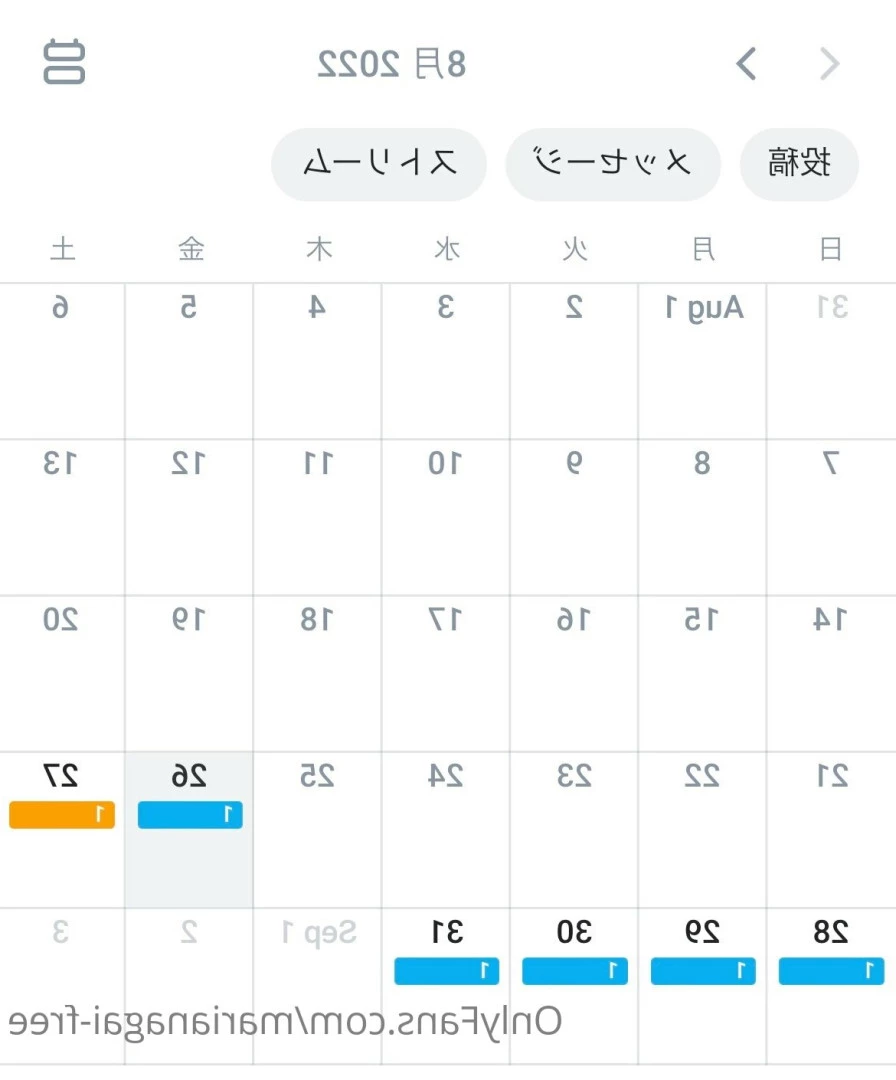Screen dimensions: 896x1080
Task: Open the blue event on August 28
Action: [831, 971]
